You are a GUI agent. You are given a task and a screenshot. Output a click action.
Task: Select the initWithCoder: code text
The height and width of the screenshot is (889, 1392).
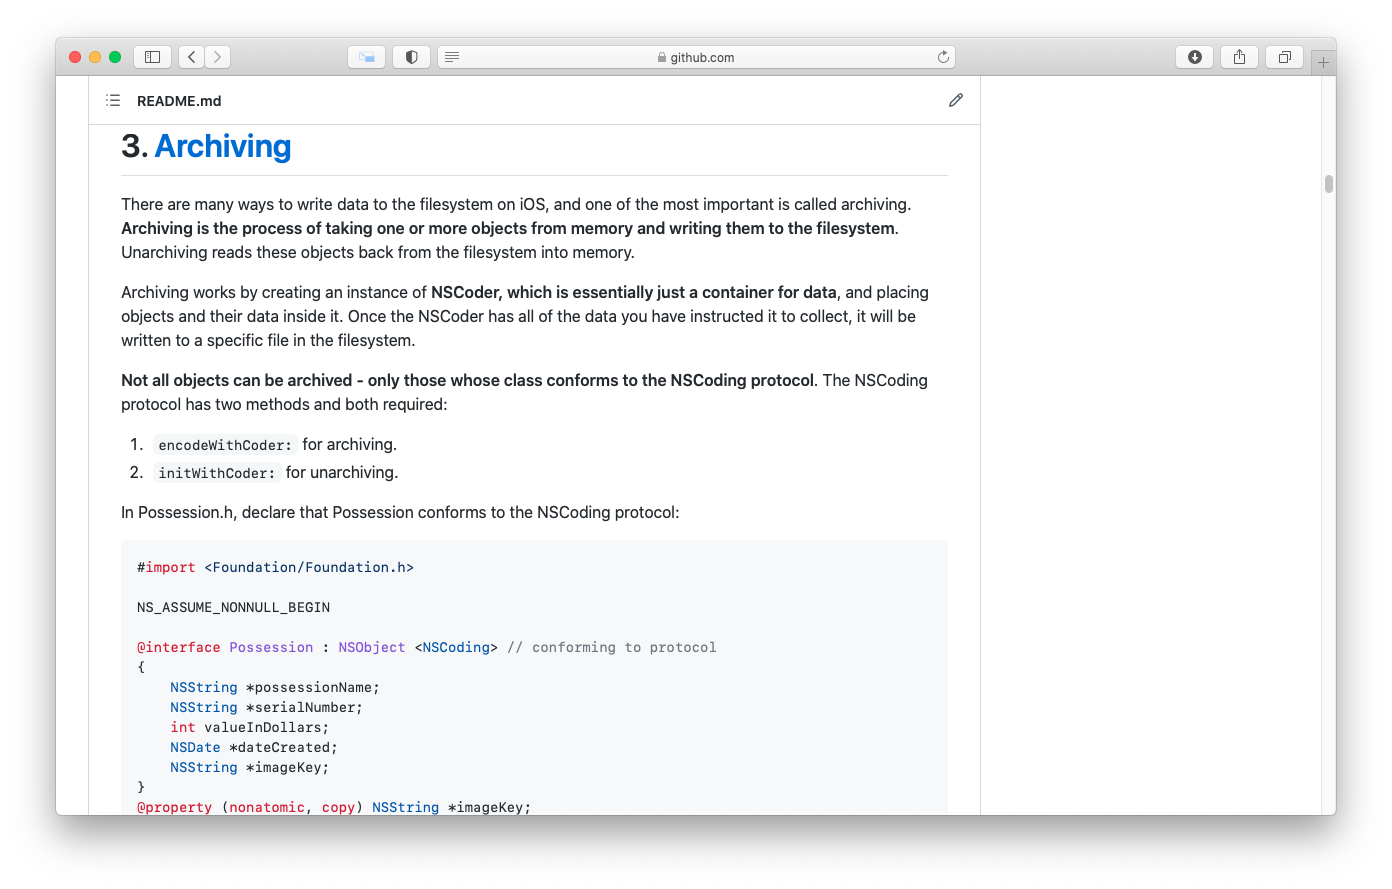click(x=216, y=473)
